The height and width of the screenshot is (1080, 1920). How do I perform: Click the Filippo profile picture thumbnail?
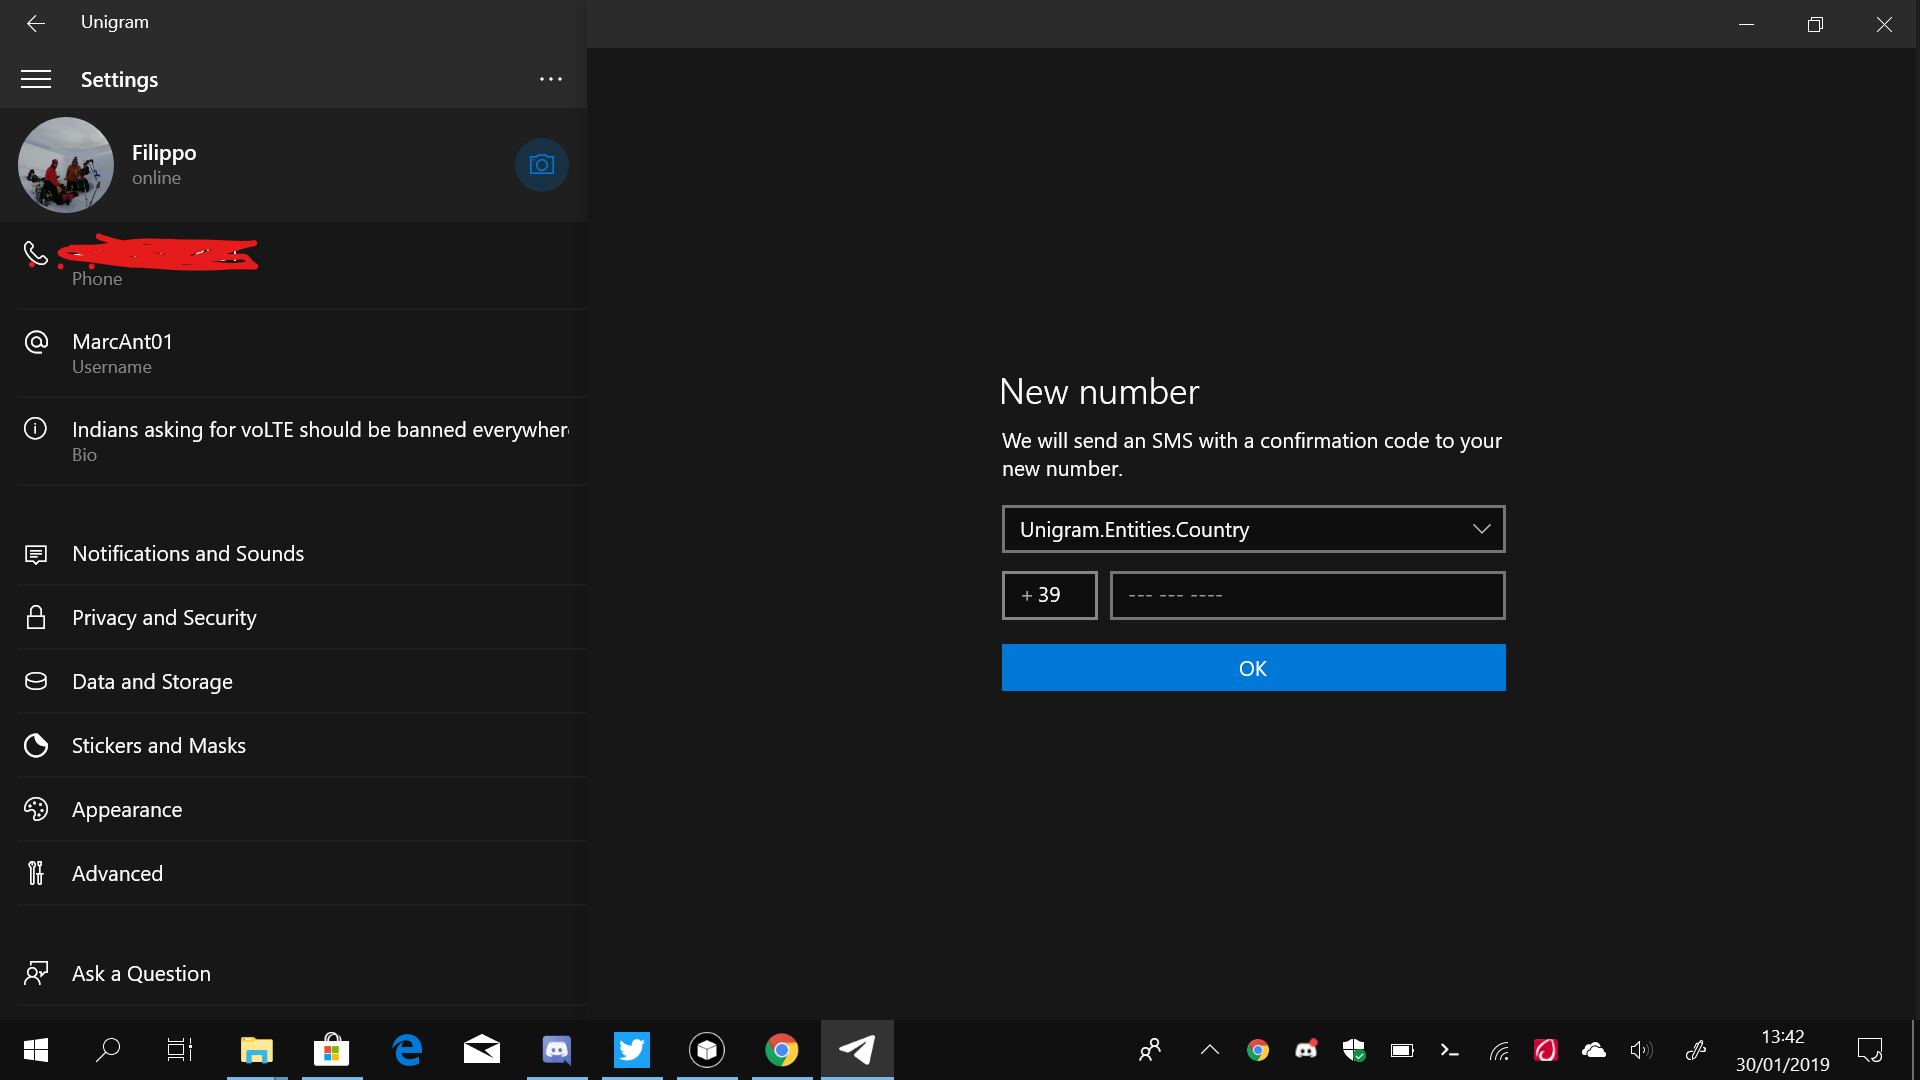66,165
